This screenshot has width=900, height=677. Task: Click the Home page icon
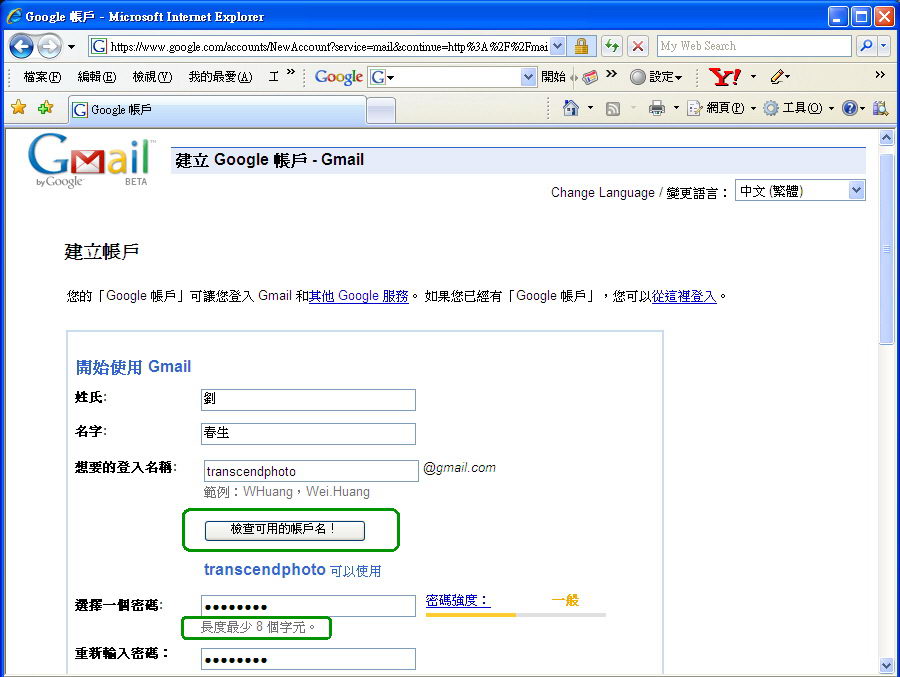[571, 108]
